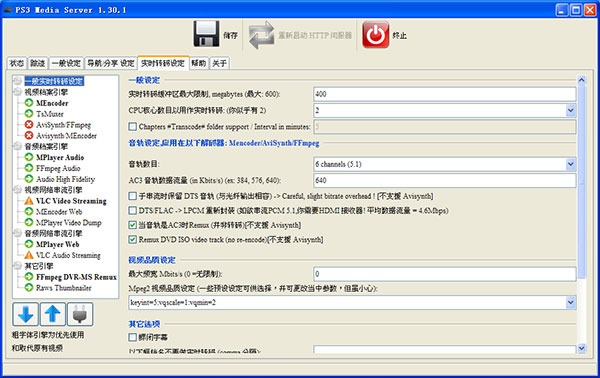The image size is (600, 378).
Task: Click green icon beside MPlayer Video Dump
Action: coord(29,222)
